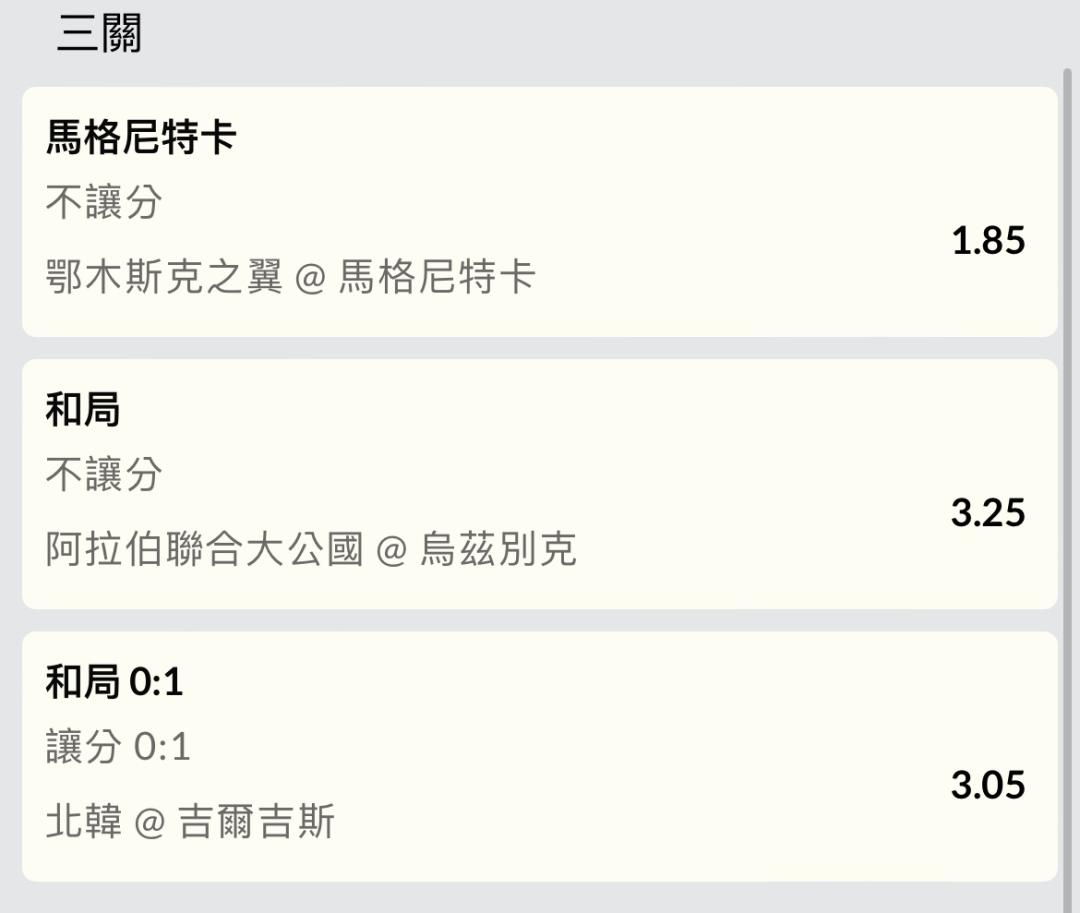This screenshot has width=1080, height=913.
Task: Click 不讓分 label in the 烏茲別克 match card
Action: [104, 475]
